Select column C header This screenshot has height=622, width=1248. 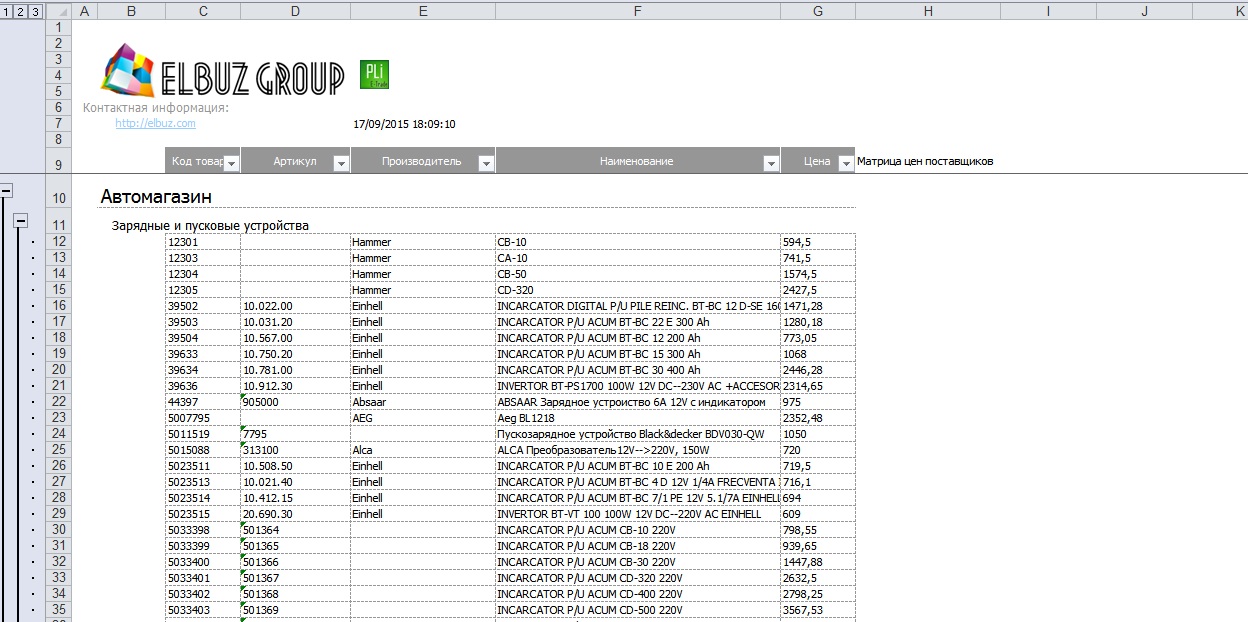click(x=203, y=10)
